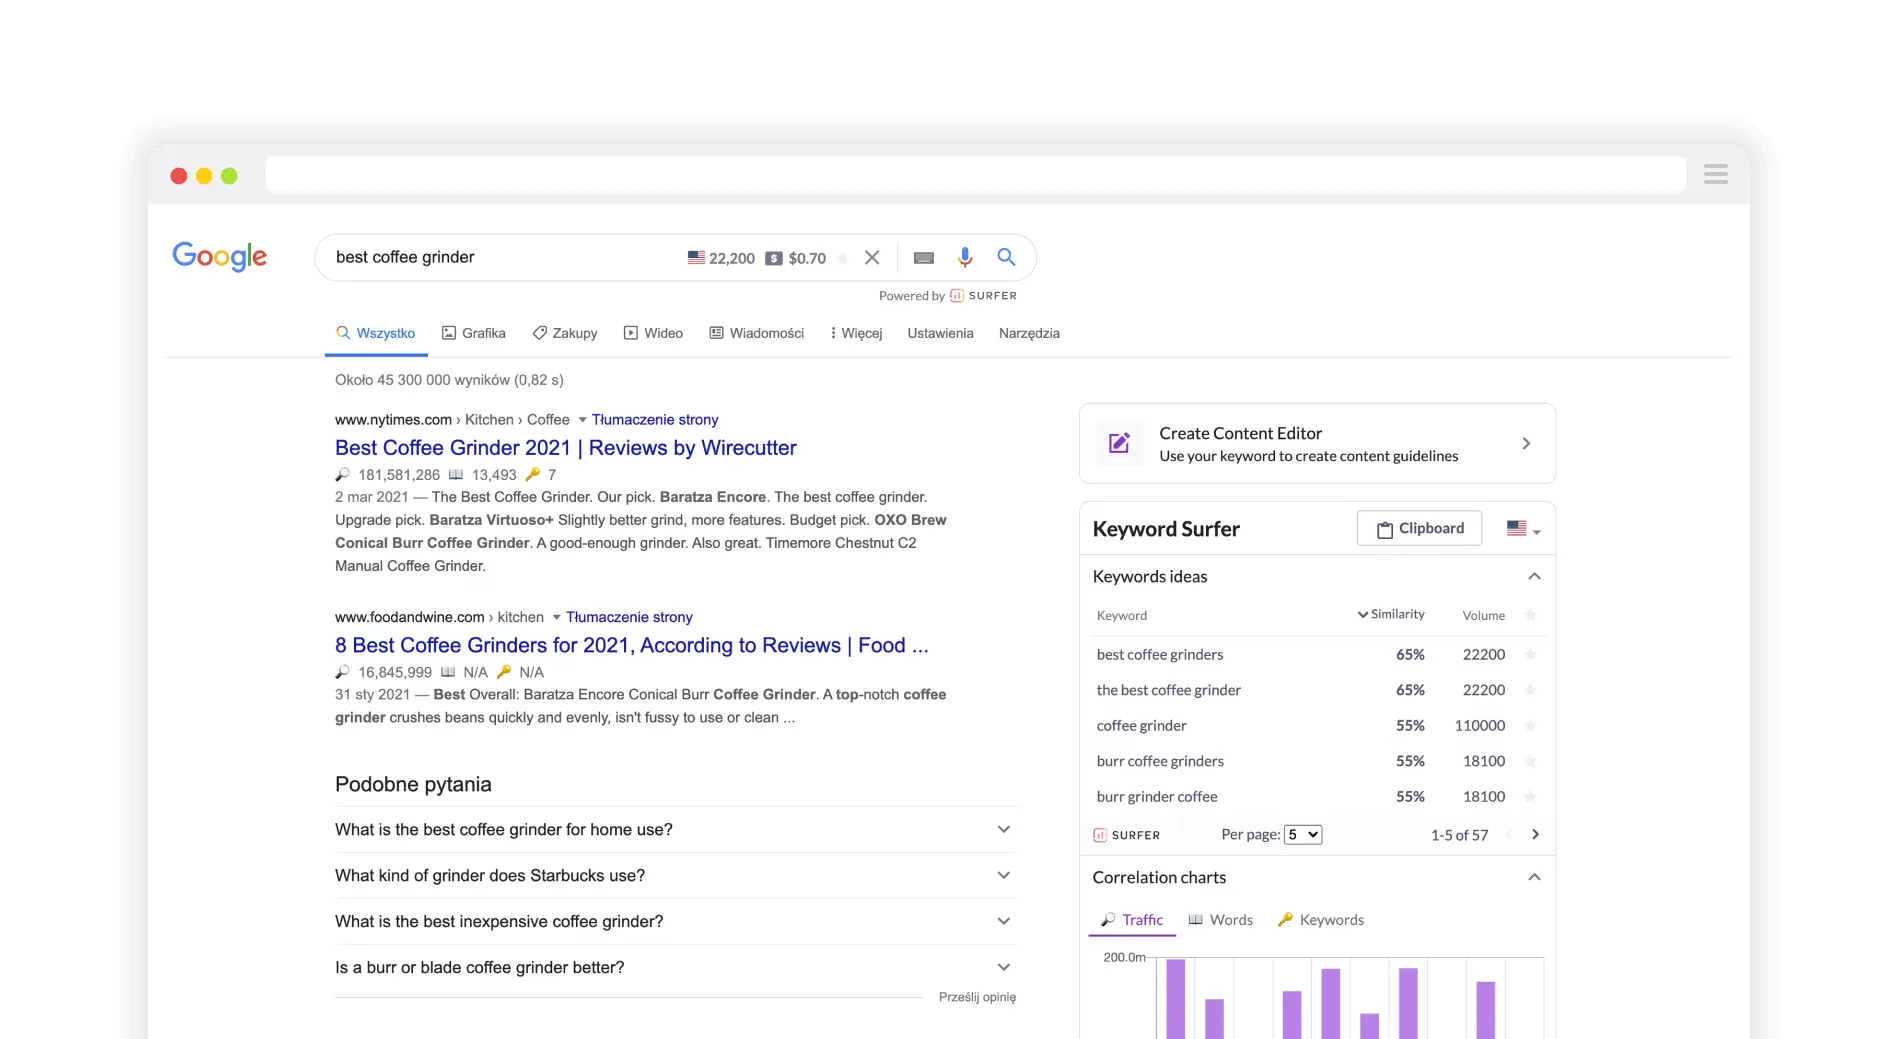Click the Clipboard button
Image resolution: width=1900 pixels, height=1039 pixels.
tap(1419, 528)
